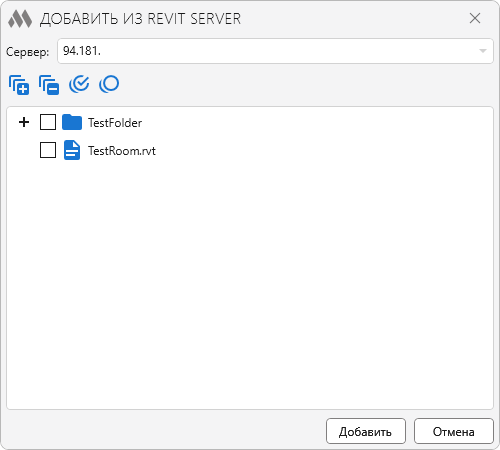
Task: Click the Добавить button
Action: click(x=366, y=431)
